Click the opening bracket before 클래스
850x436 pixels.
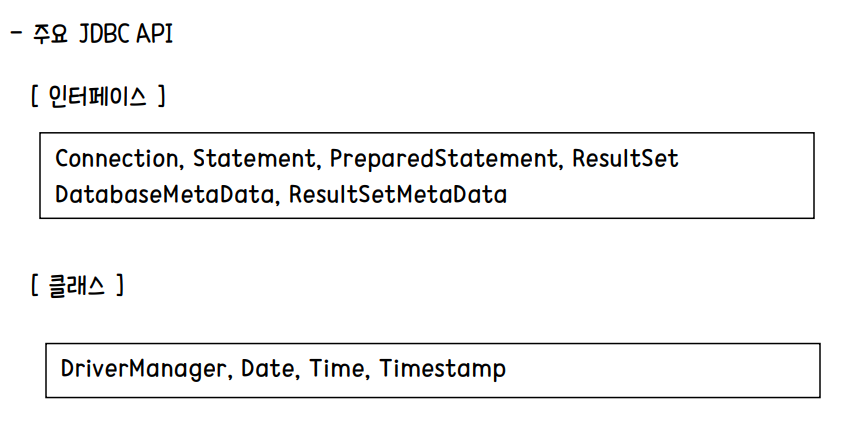tap(35, 285)
